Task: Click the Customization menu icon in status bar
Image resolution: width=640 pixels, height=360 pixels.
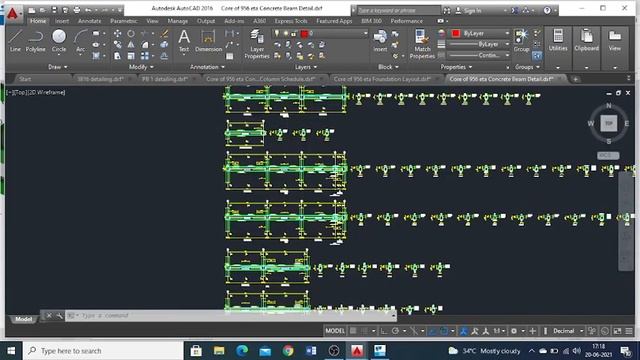Action: tap(629, 331)
